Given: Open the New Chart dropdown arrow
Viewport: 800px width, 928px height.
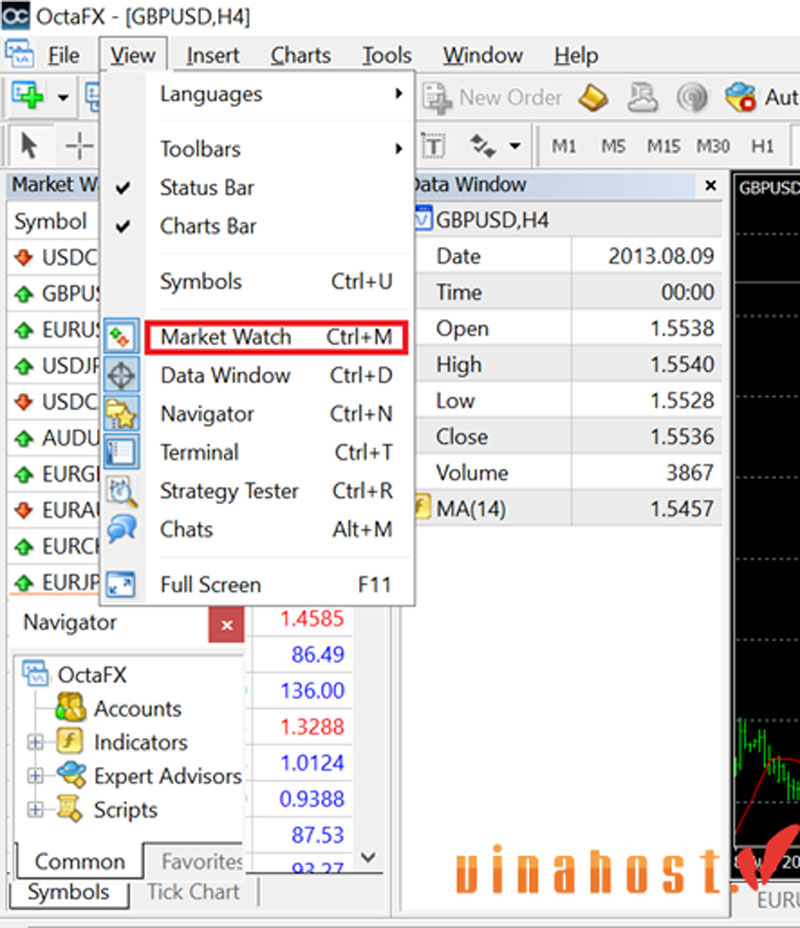Looking at the screenshot, I should [63, 97].
